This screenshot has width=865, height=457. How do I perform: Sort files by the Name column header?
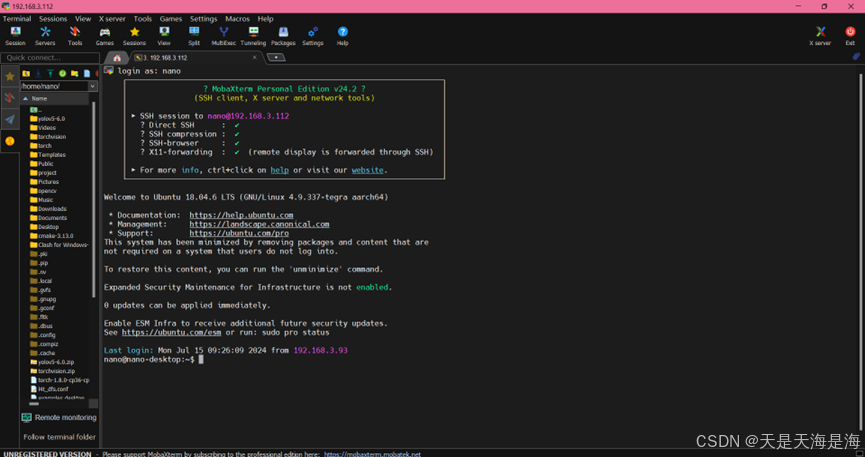coord(54,98)
